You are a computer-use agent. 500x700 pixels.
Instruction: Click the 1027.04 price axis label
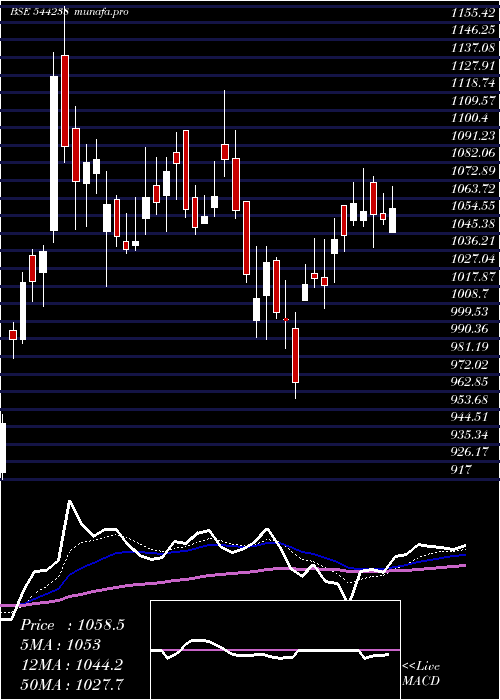pos(473,259)
